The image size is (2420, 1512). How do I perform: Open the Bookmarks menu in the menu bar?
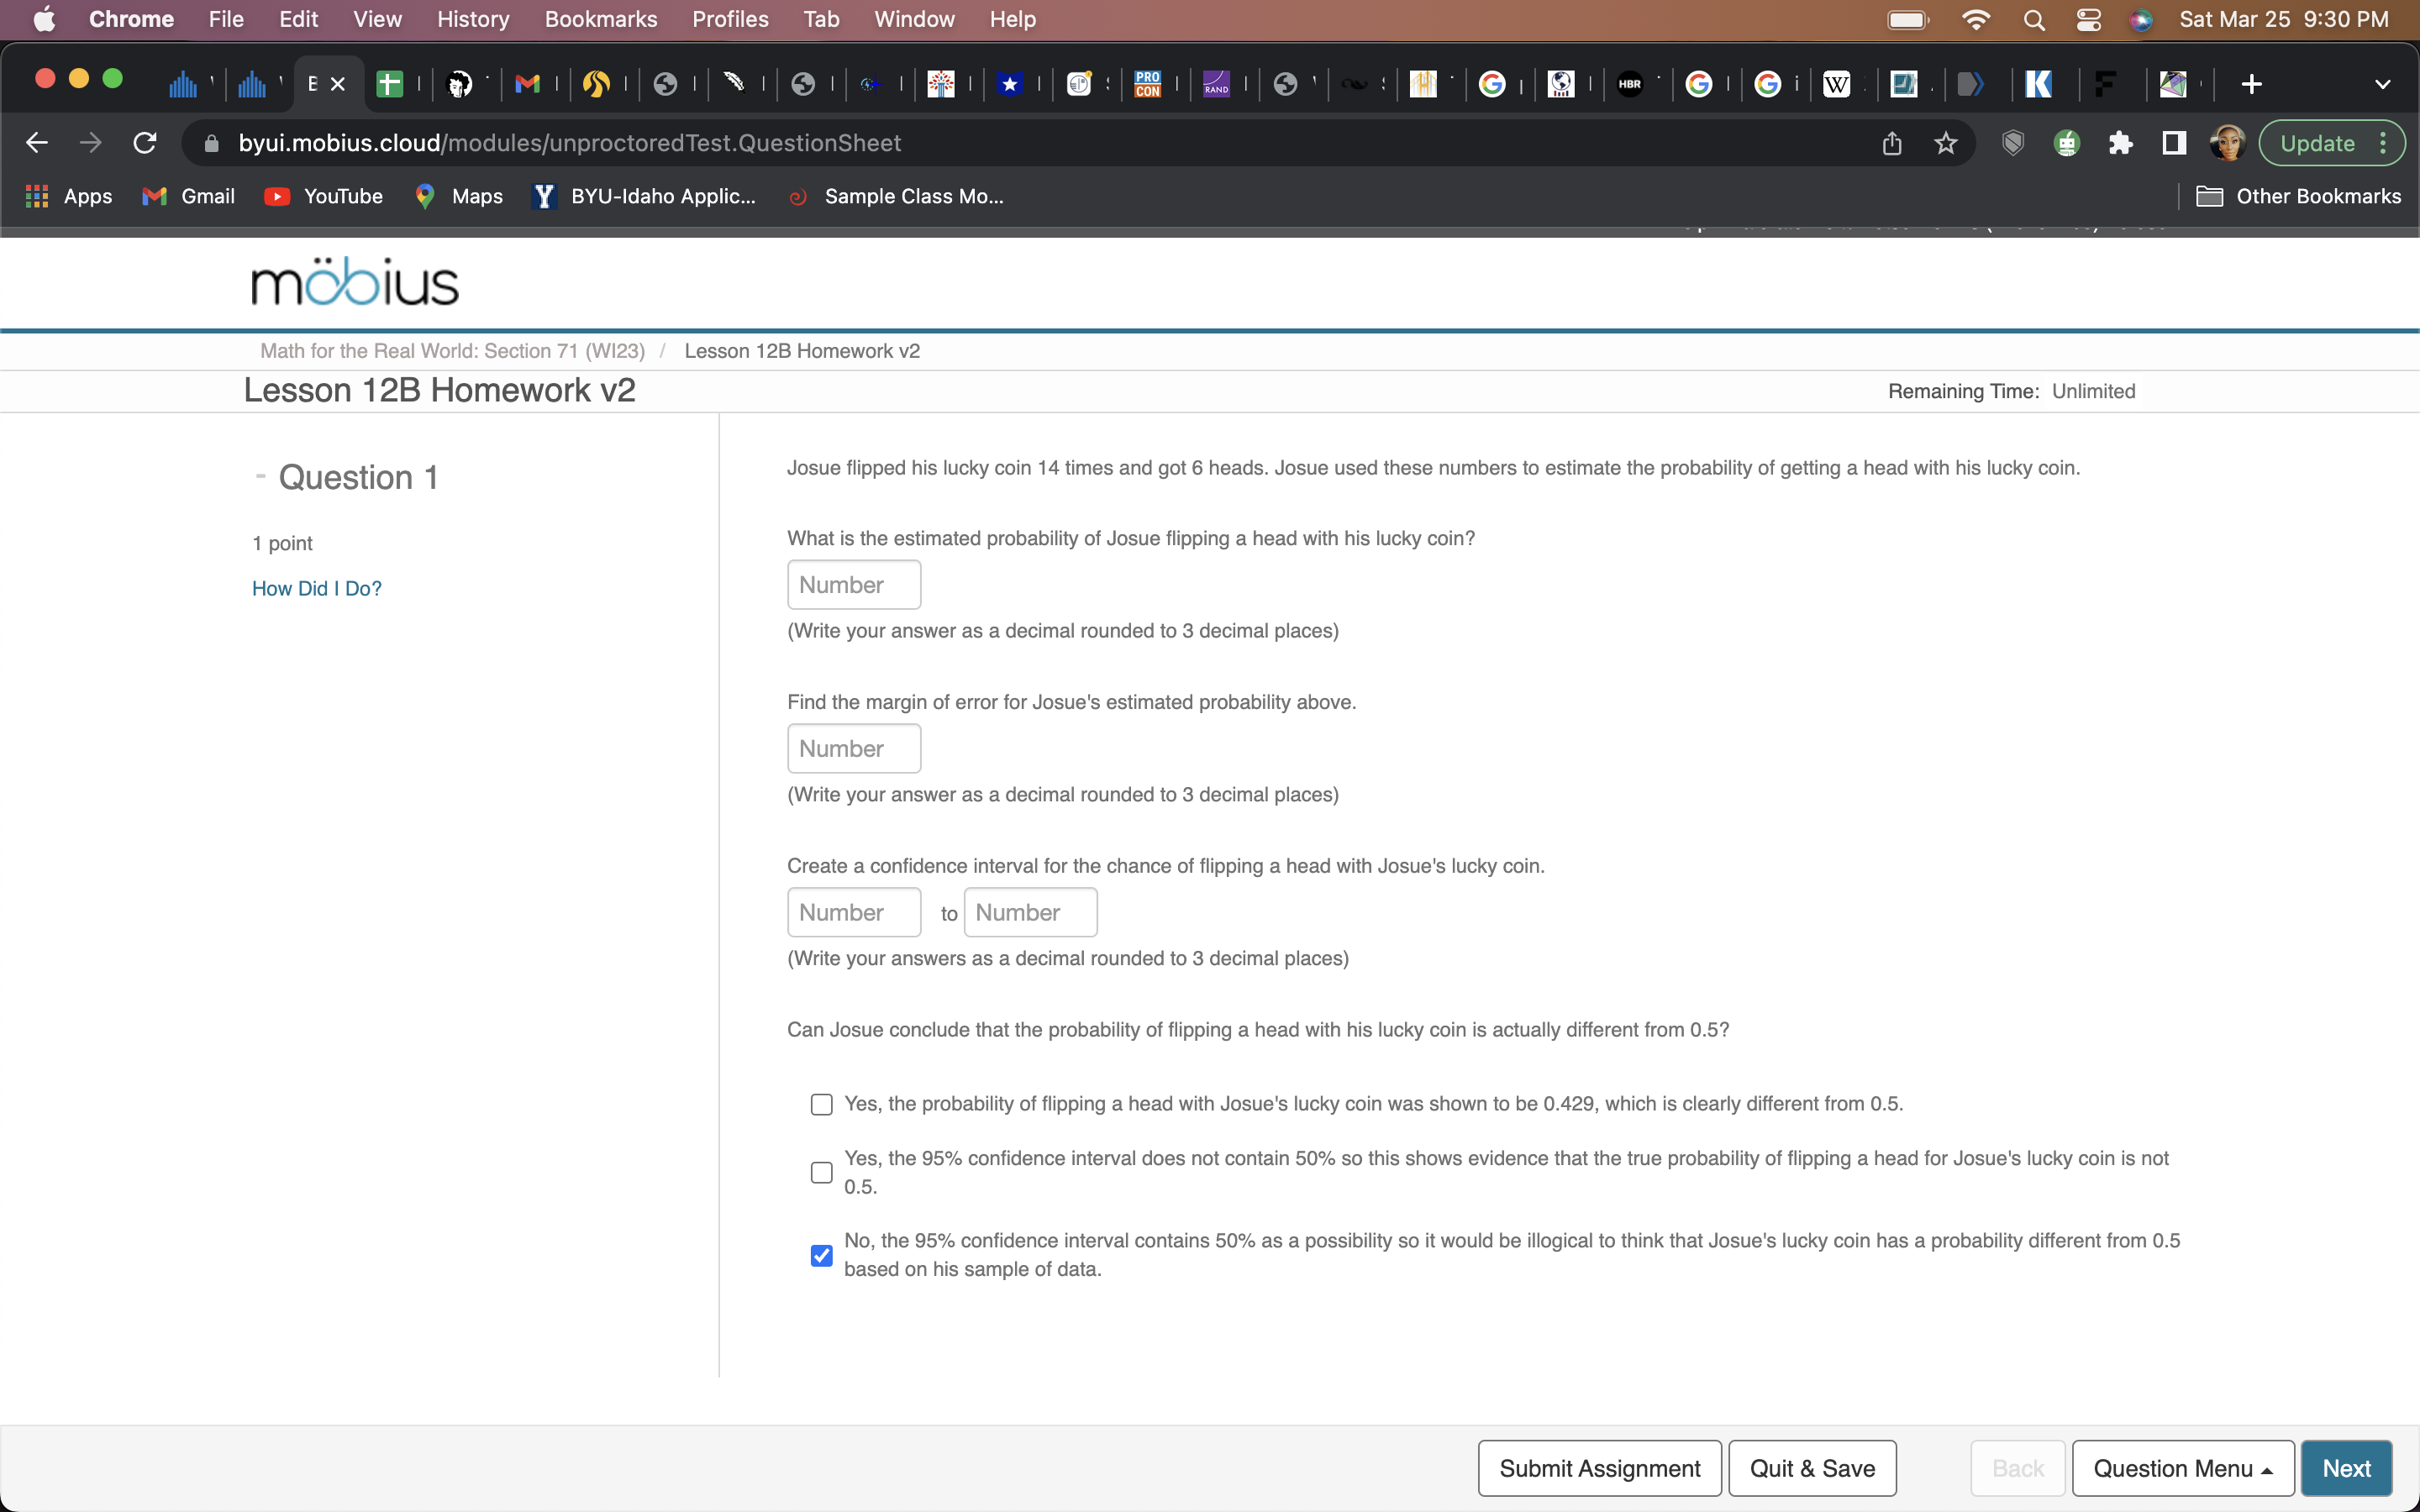[601, 19]
